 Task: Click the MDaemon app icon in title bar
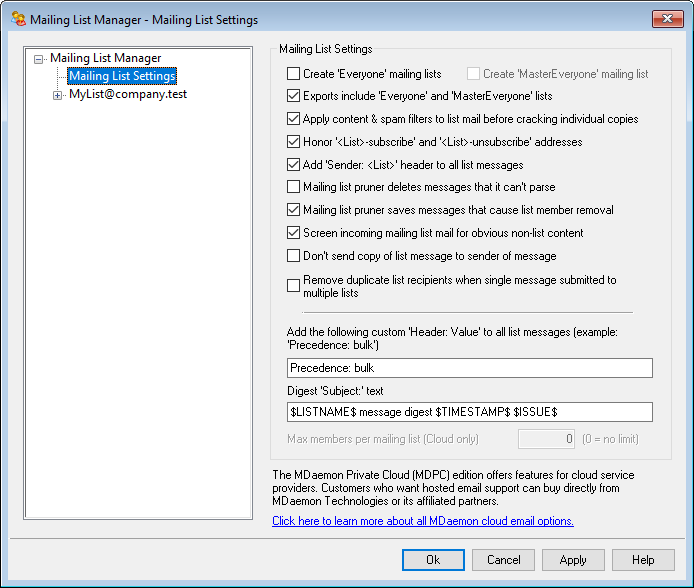click(x=19, y=19)
